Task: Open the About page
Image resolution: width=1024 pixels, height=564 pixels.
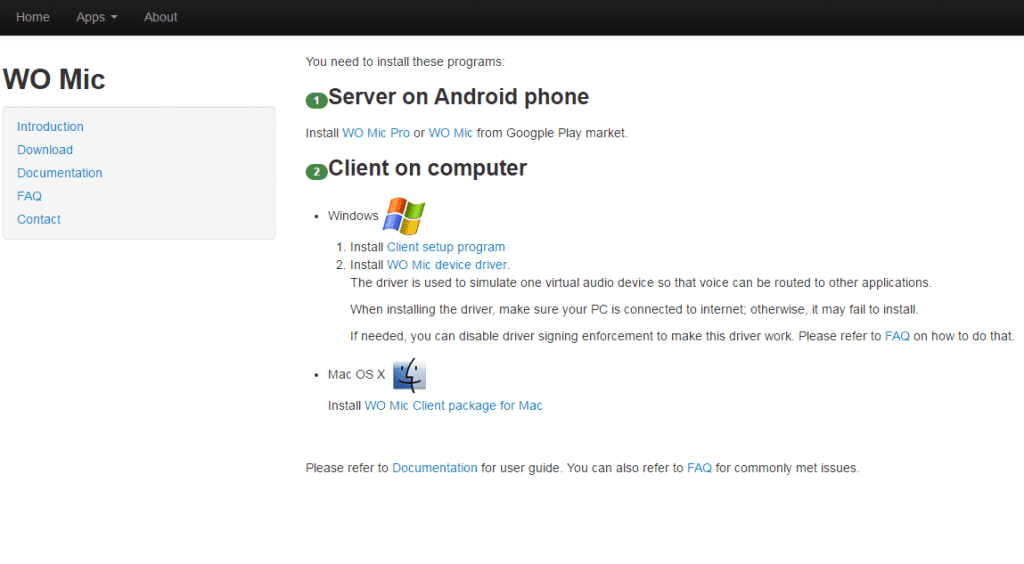Action: pyautogui.click(x=161, y=17)
